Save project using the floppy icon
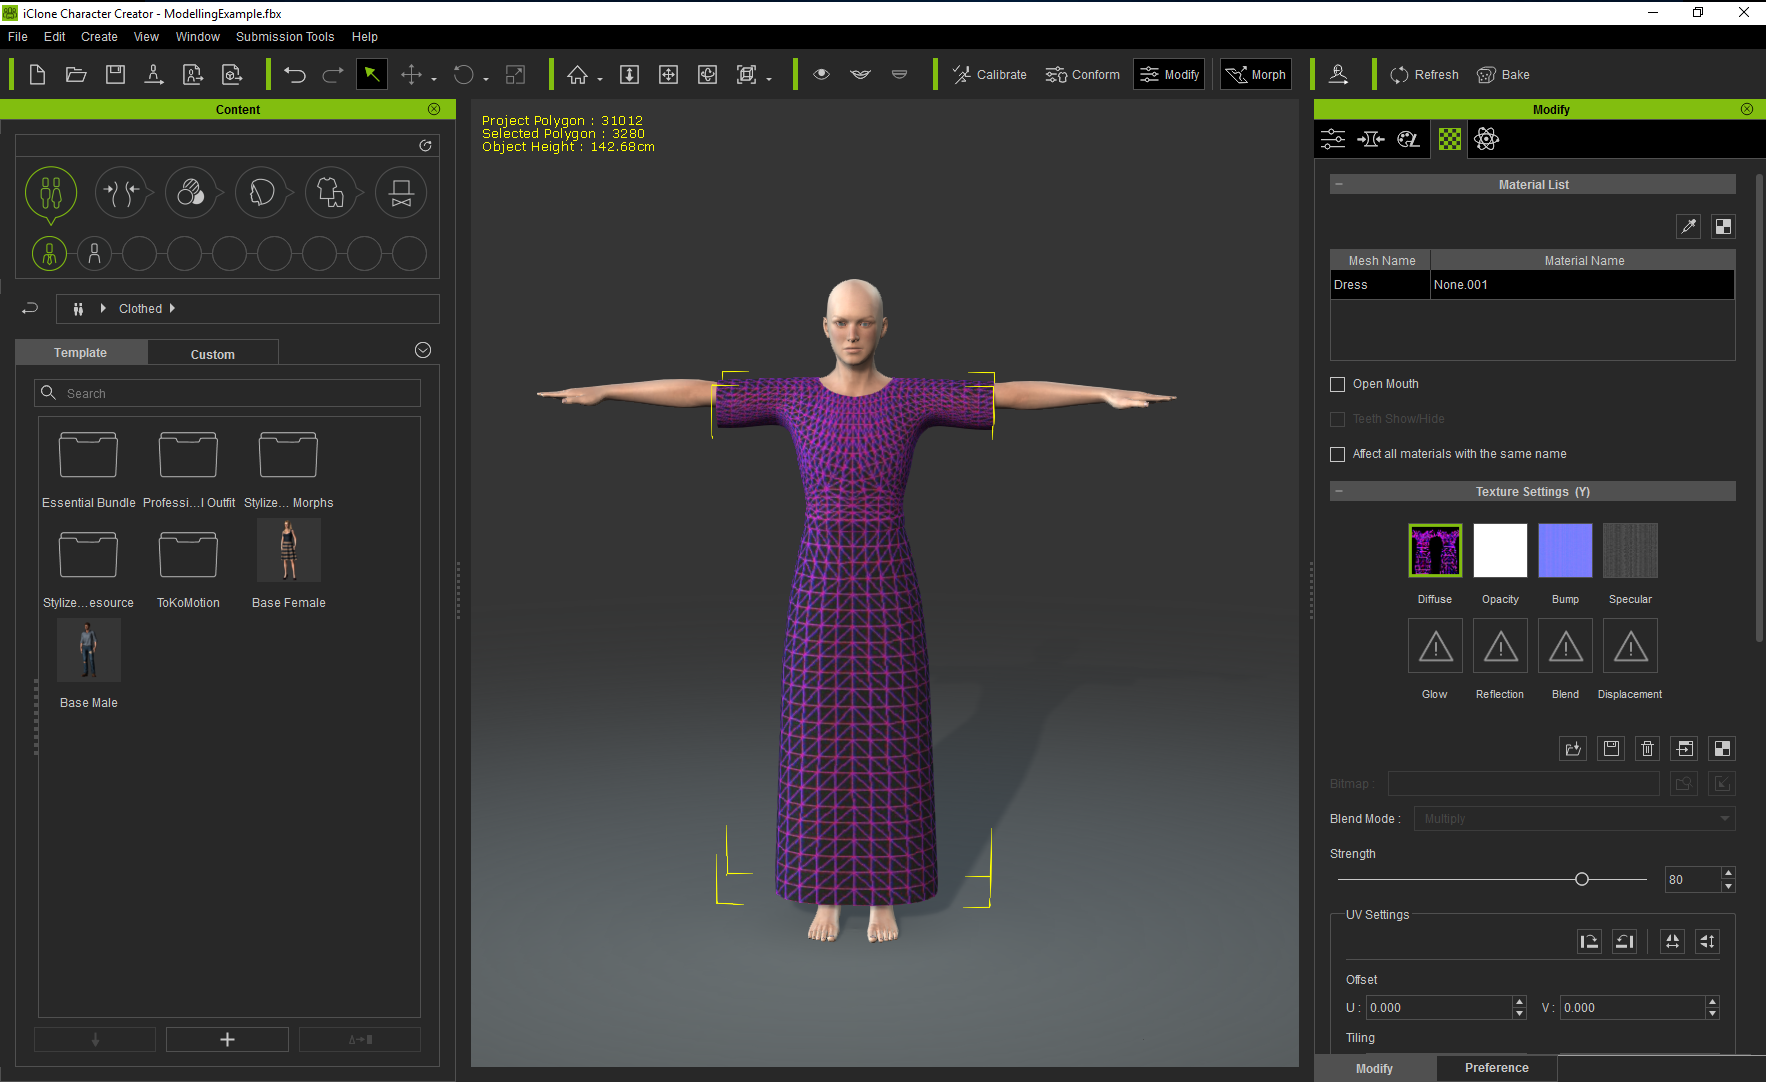 (x=115, y=74)
